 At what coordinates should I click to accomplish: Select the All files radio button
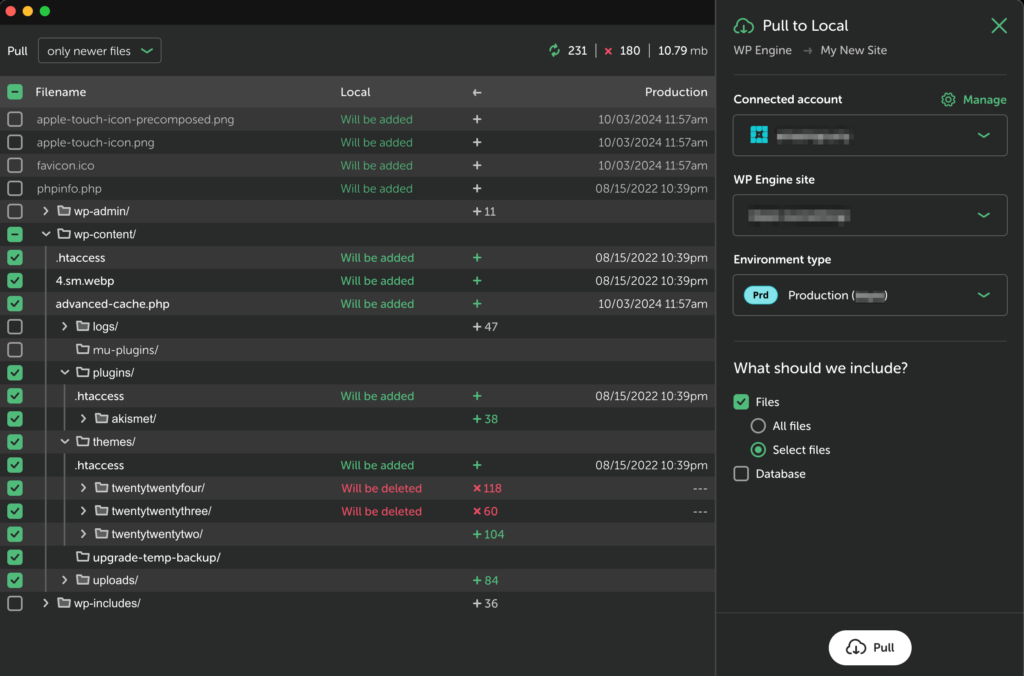point(758,426)
